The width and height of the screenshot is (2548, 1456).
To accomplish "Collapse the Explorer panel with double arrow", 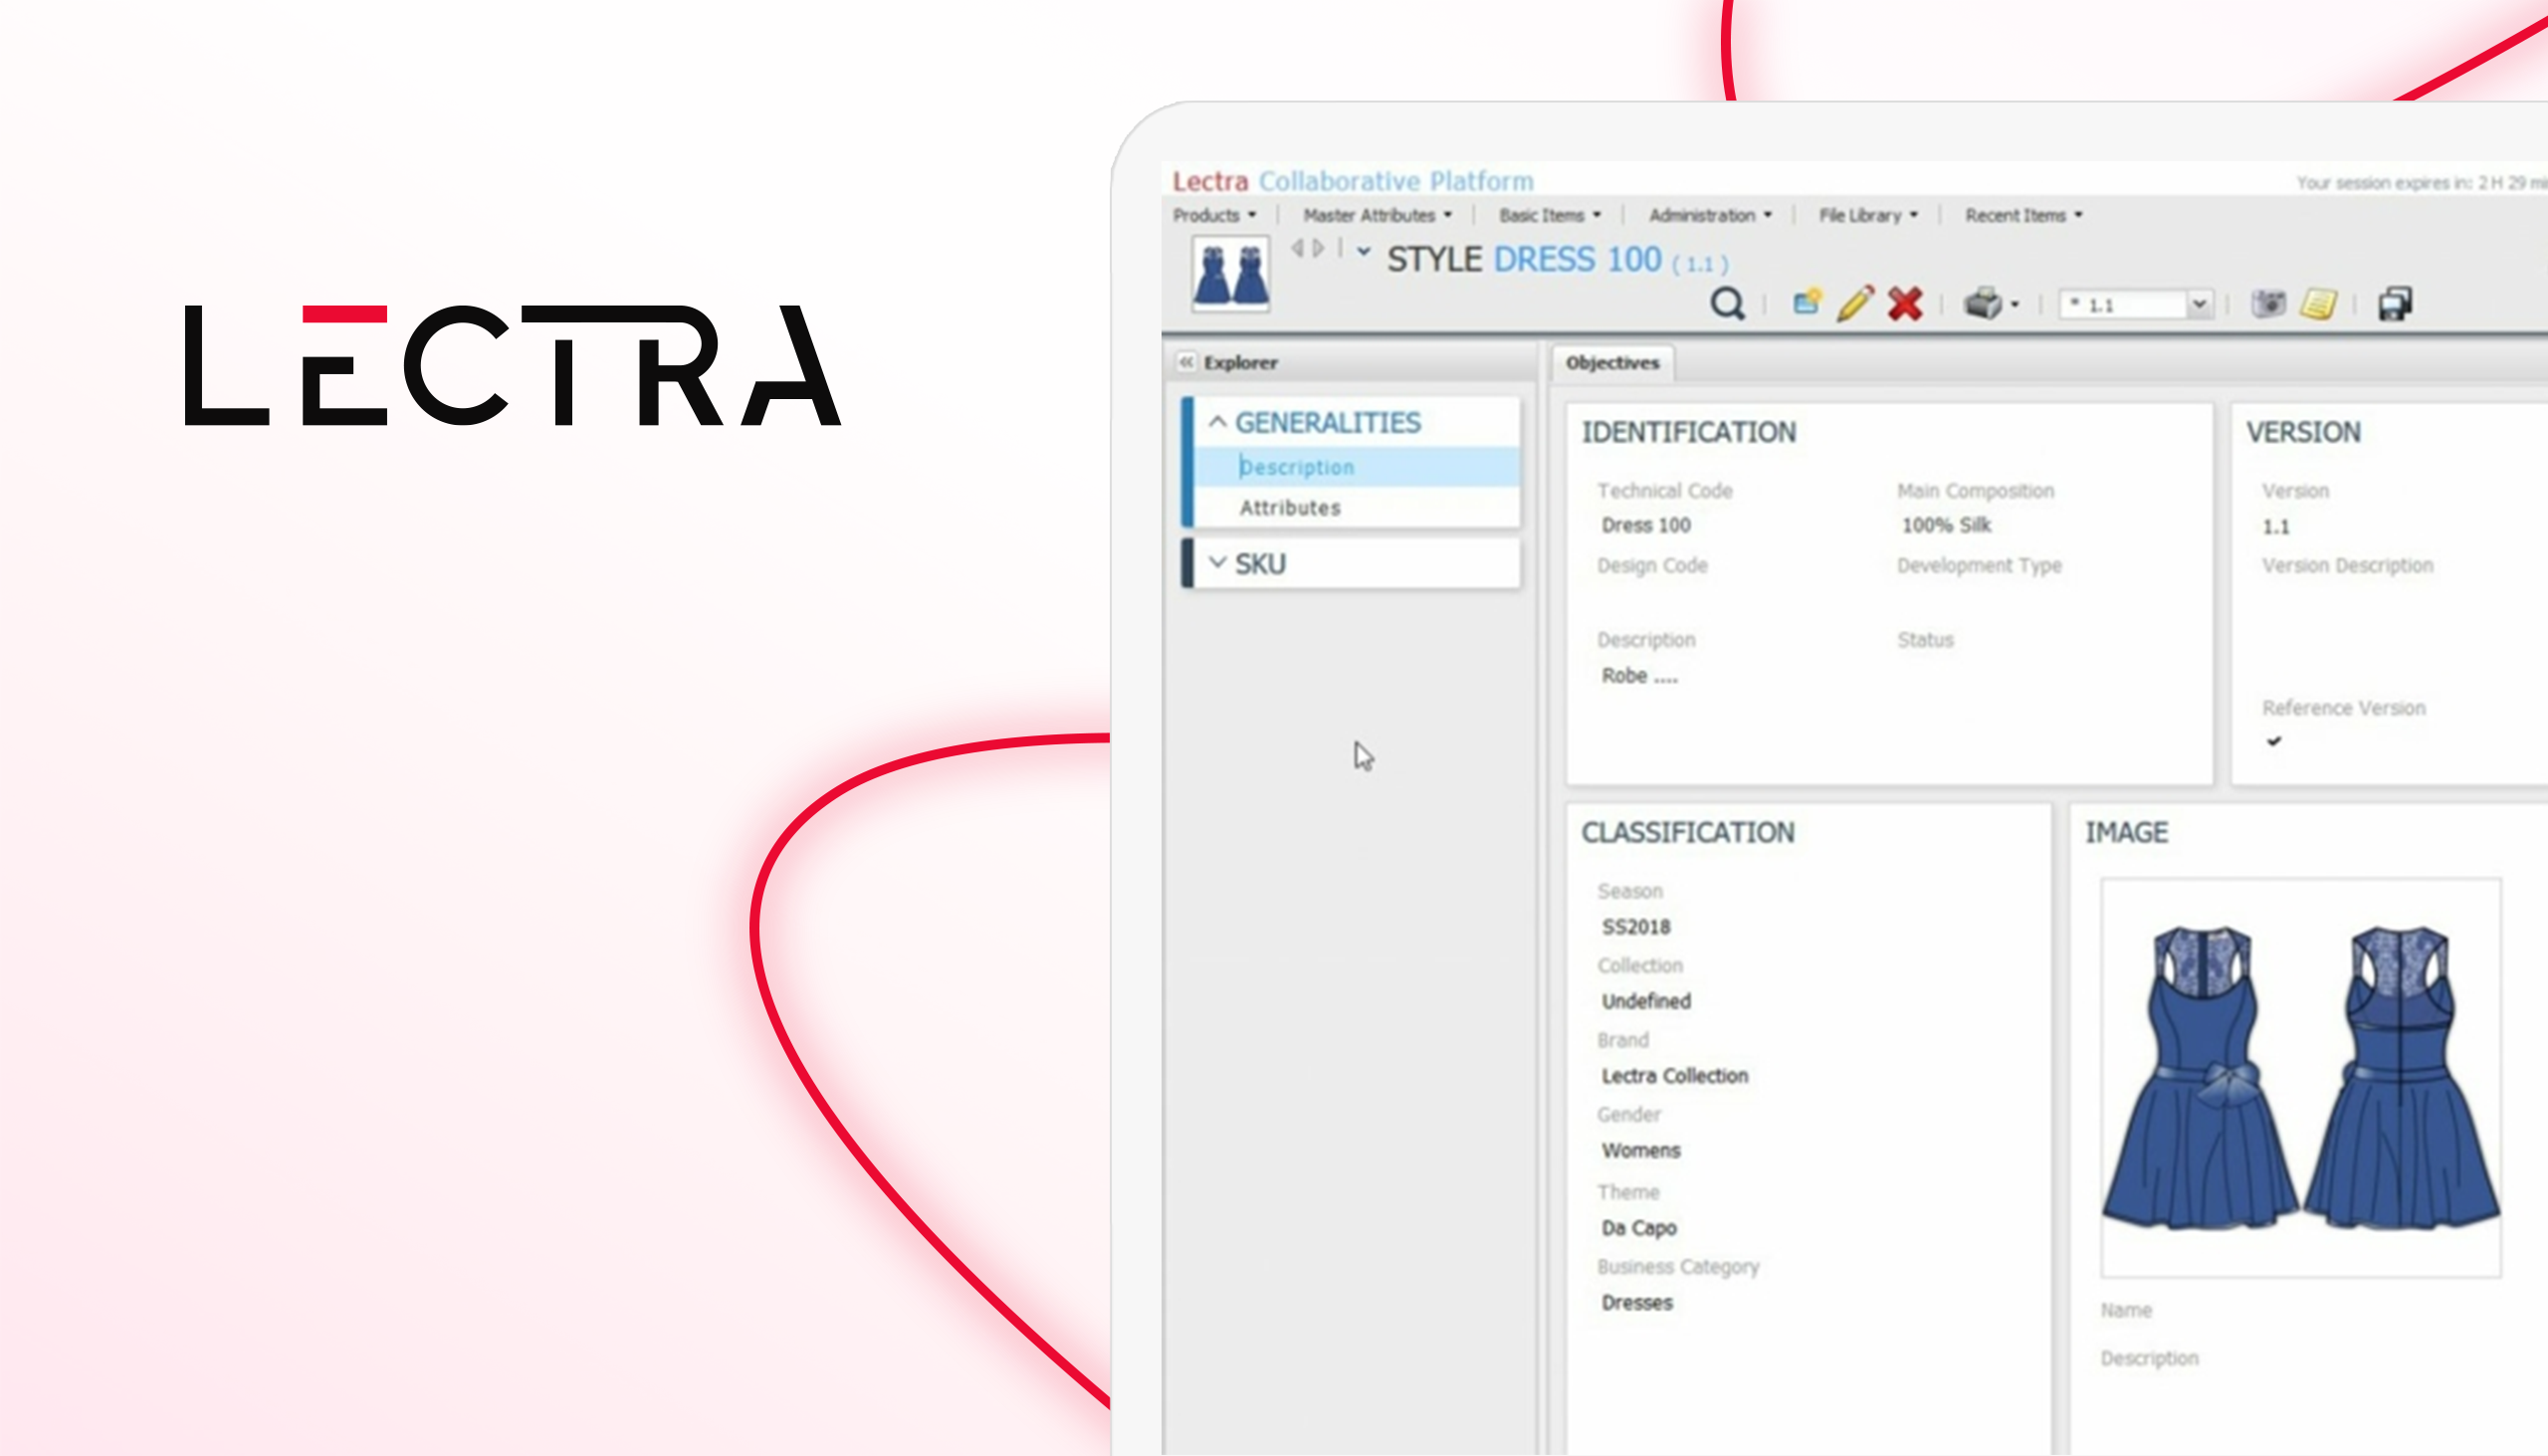I will (x=1186, y=362).
